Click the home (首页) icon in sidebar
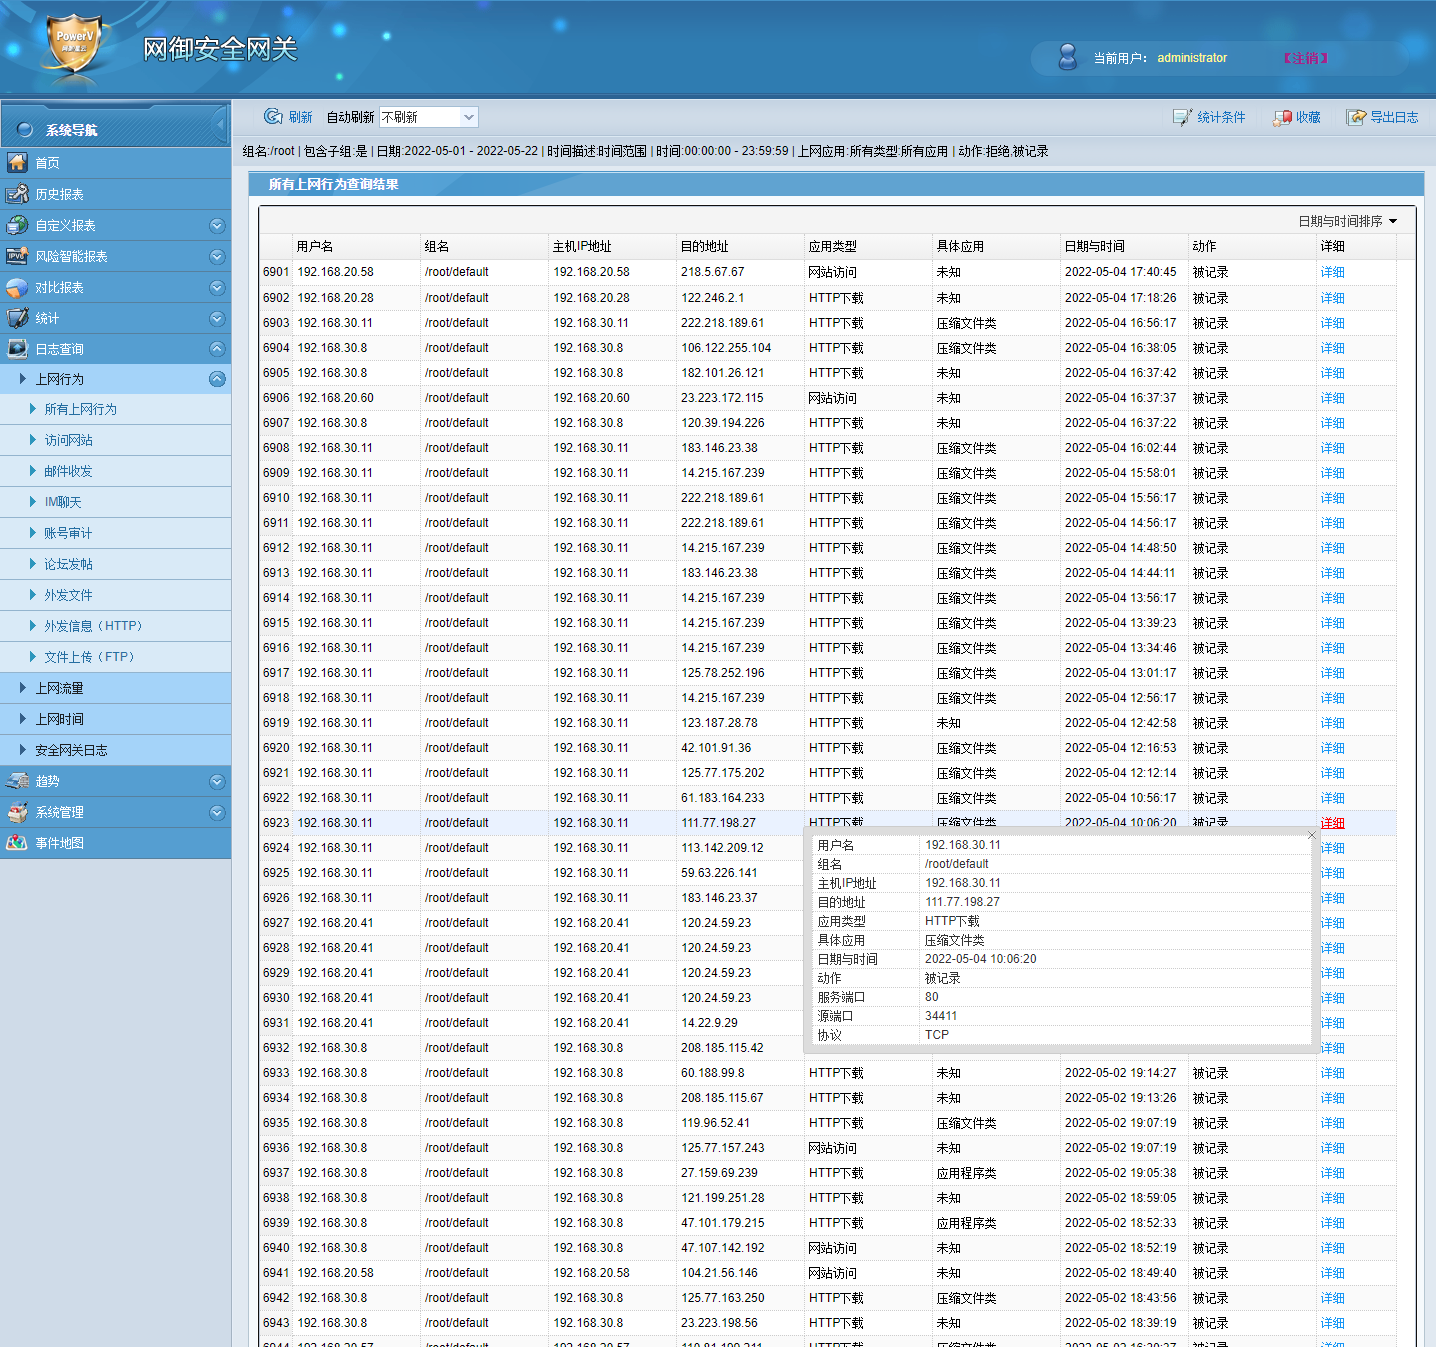This screenshot has width=1436, height=1347. pyautogui.click(x=17, y=162)
